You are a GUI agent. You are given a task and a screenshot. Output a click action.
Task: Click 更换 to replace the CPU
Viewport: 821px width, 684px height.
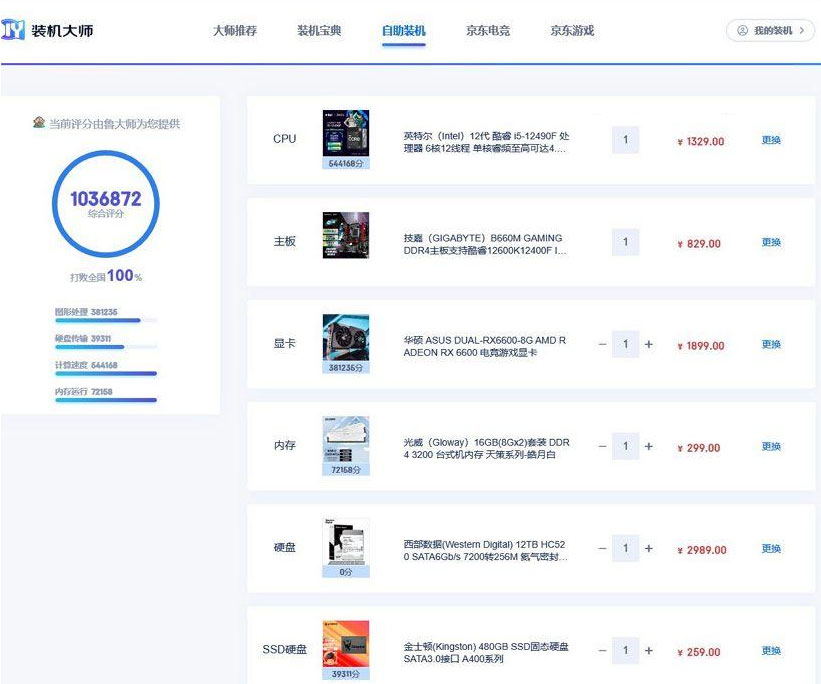coord(771,141)
